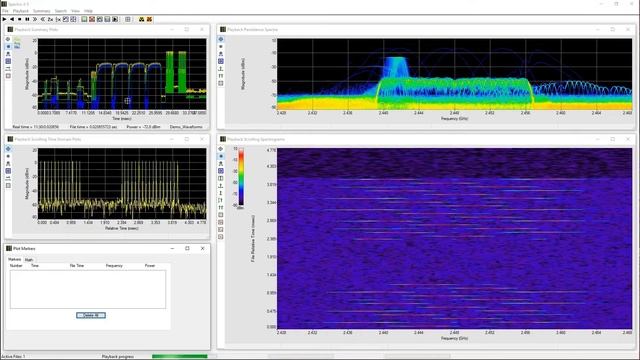Toggle grid icon in Time Domain Plots sidebar
Image resolution: width=640 pixels, height=360 pixels.
pyautogui.click(x=8, y=171)
